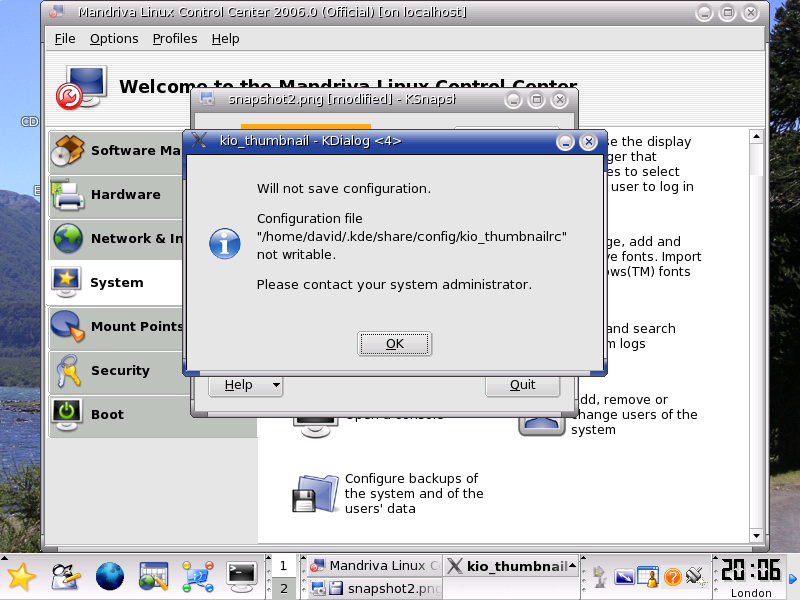Select the Boot category
Screen dimensions: 800x600
point(152,415)
